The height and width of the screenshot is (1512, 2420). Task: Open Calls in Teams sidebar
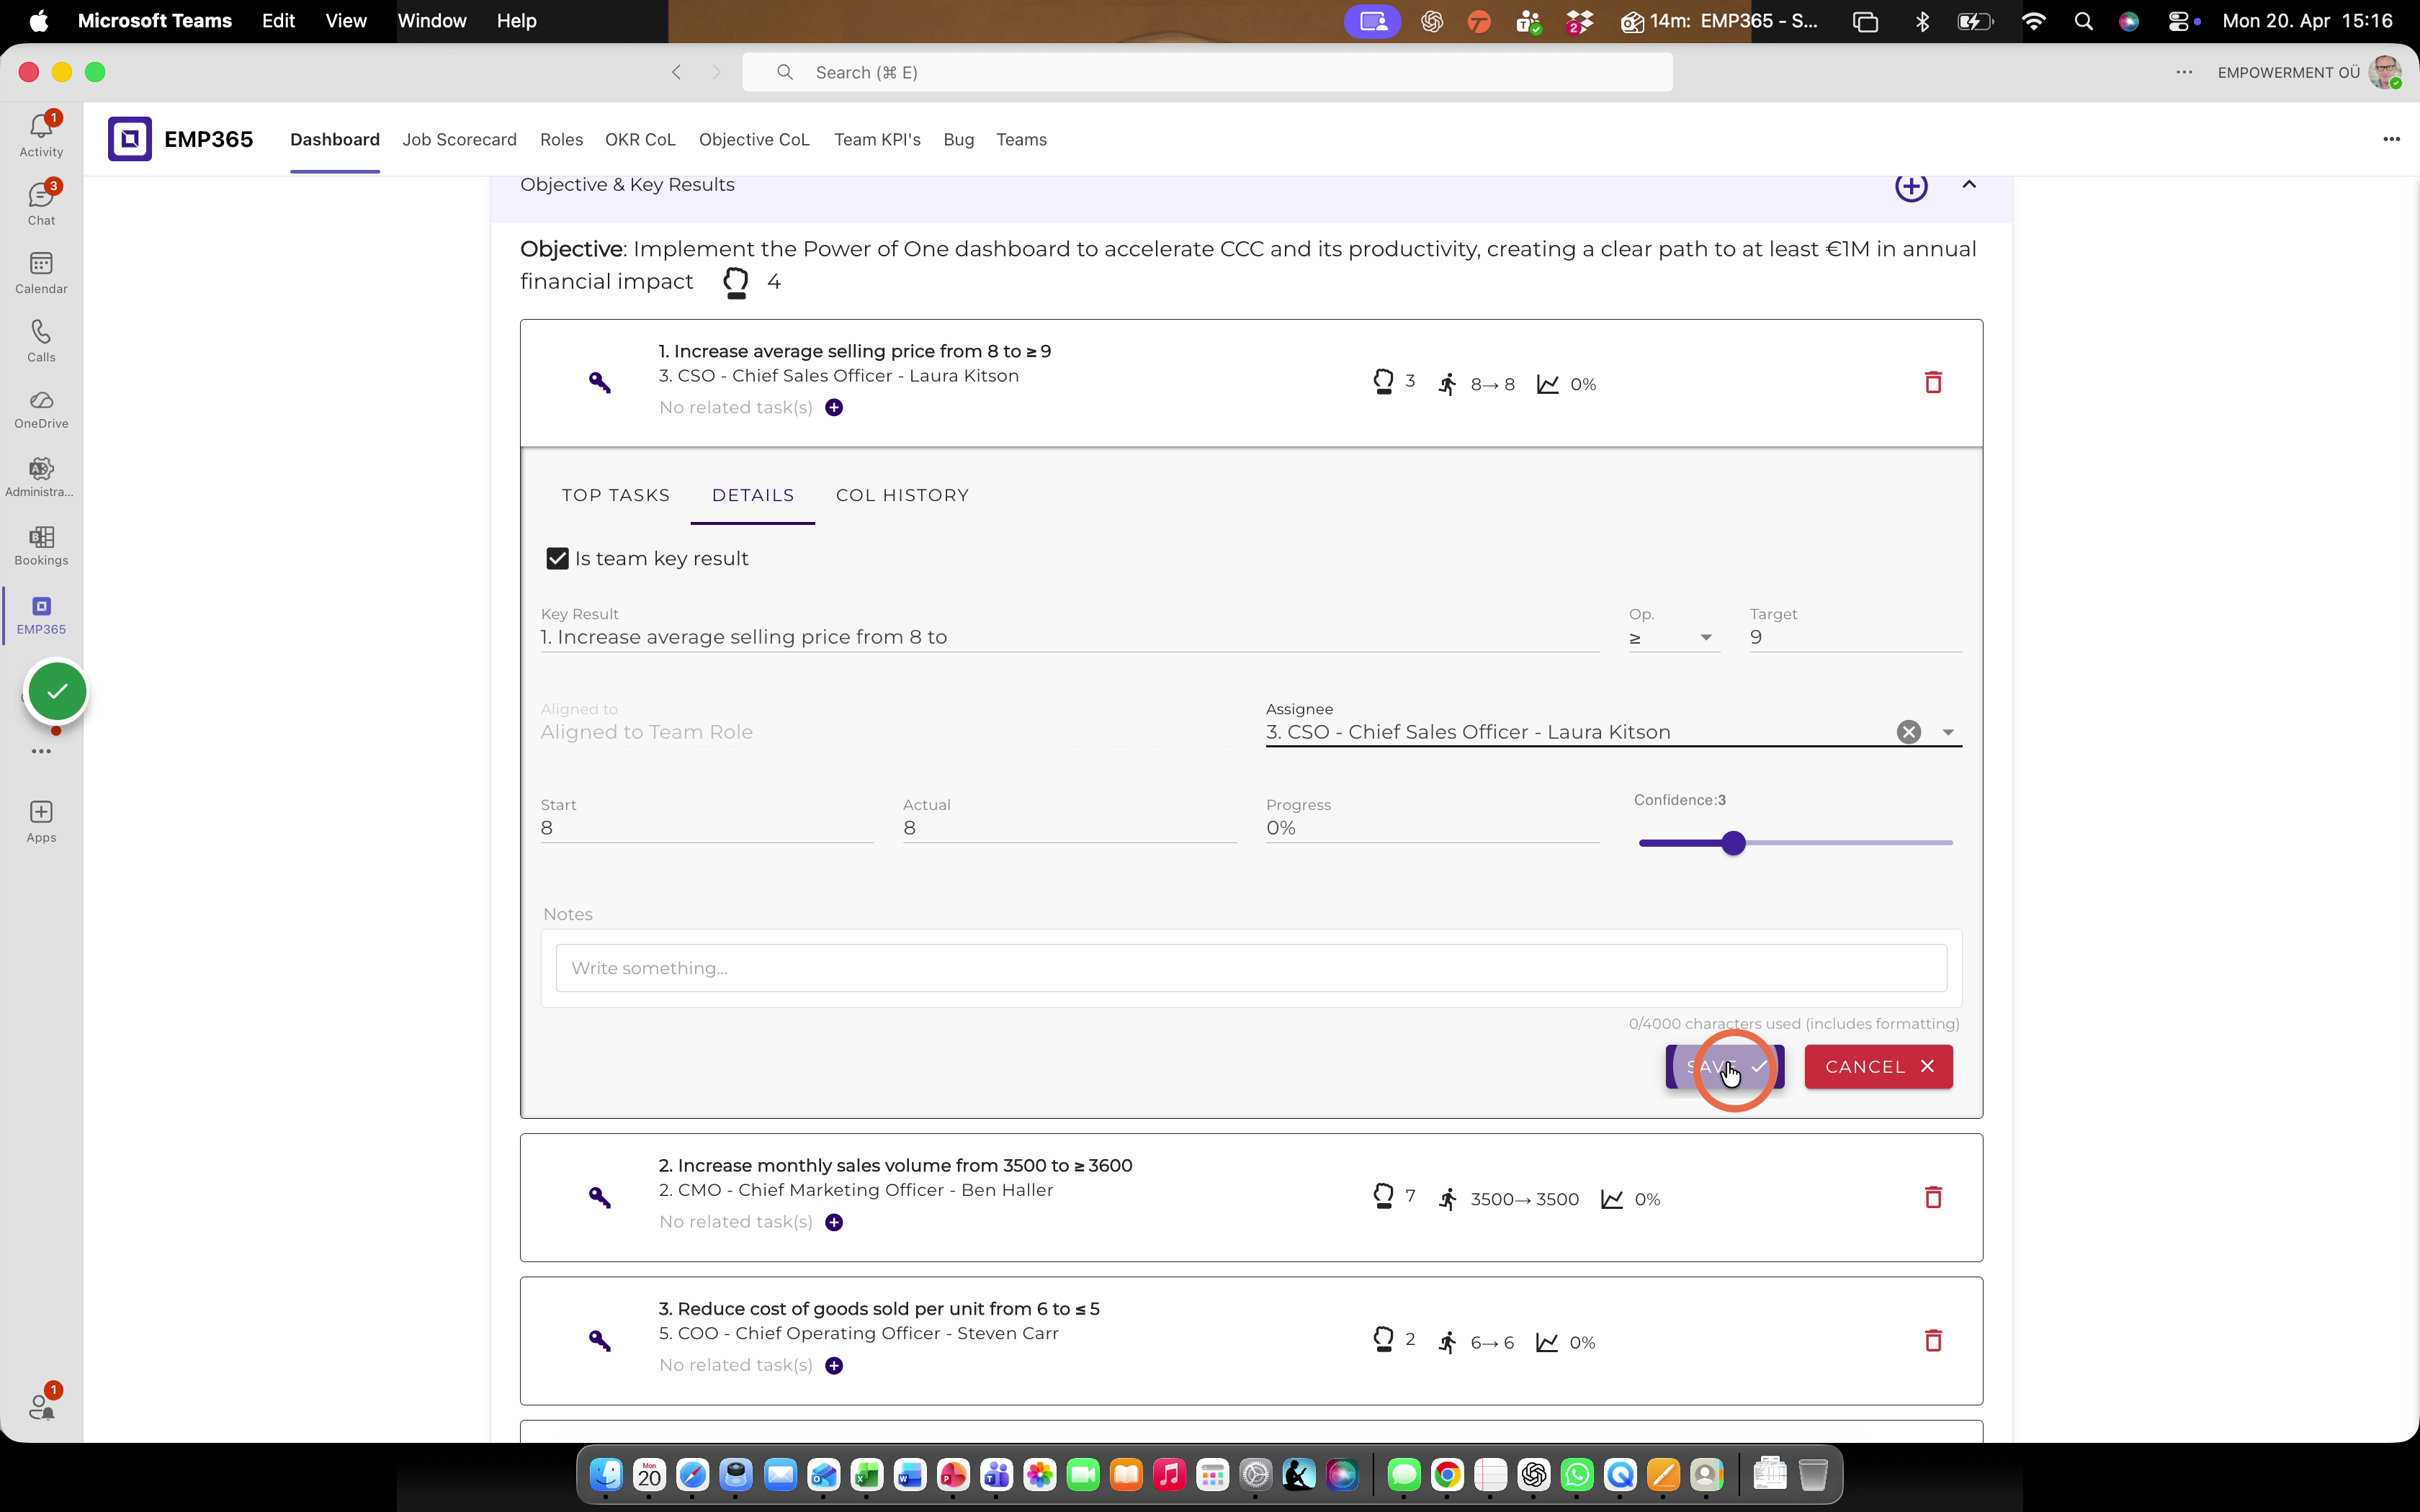click(41, 340)
